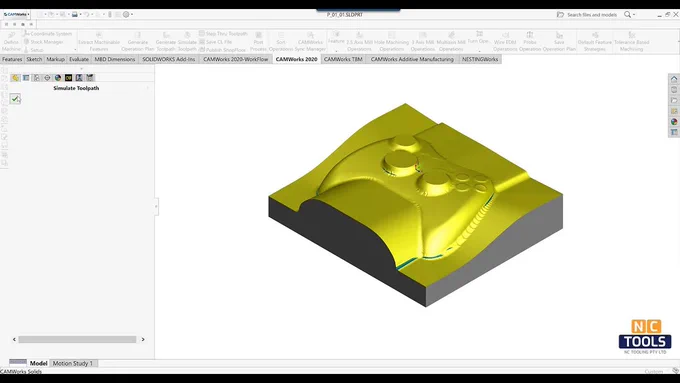This screenshot has height=383, width=680.
Task: Switch to the MBD Dimensions tab
Action: click(x=115, y=59)
